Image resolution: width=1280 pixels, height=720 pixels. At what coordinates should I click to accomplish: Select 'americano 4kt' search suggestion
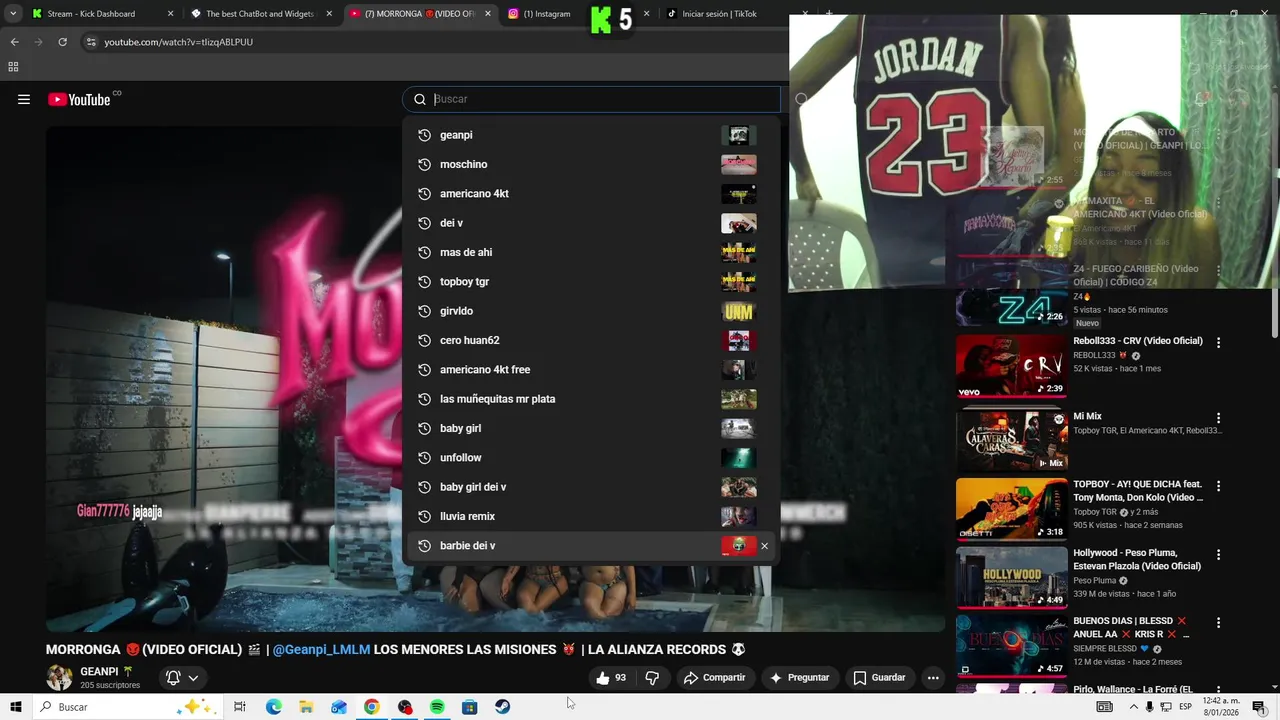coord(591,194)
